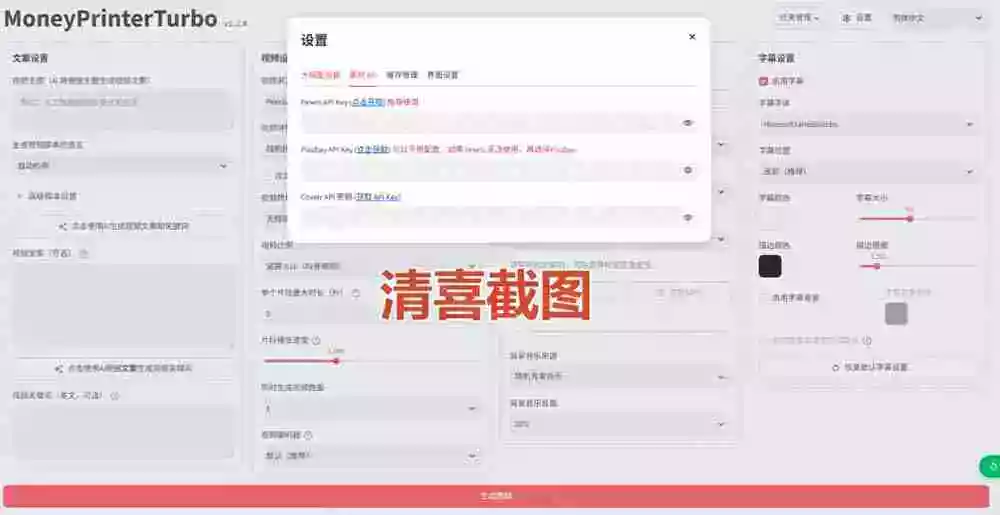The height and width of the screenshot is (515, 1000).
Task: Open the 背景音乐音量 dropdown
Action: click(619, 424)
